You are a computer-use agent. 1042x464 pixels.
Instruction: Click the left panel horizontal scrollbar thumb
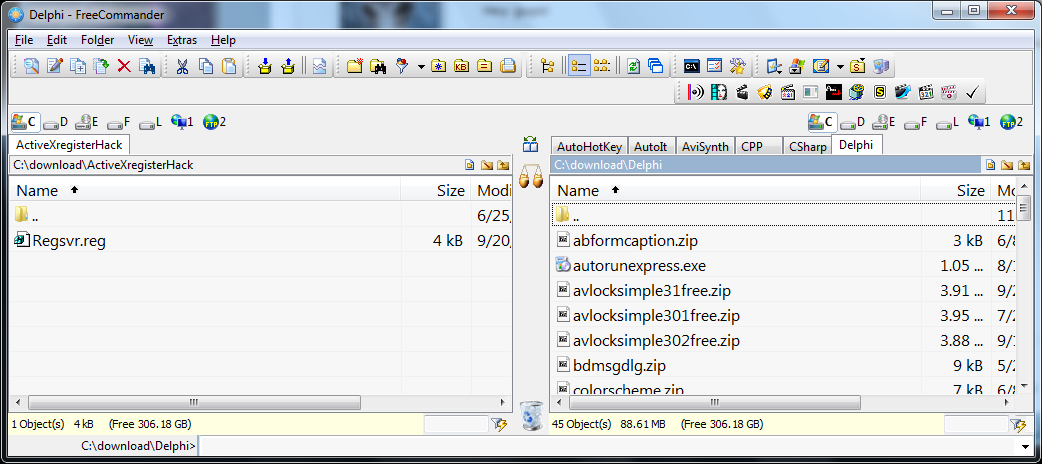point(194,402)
